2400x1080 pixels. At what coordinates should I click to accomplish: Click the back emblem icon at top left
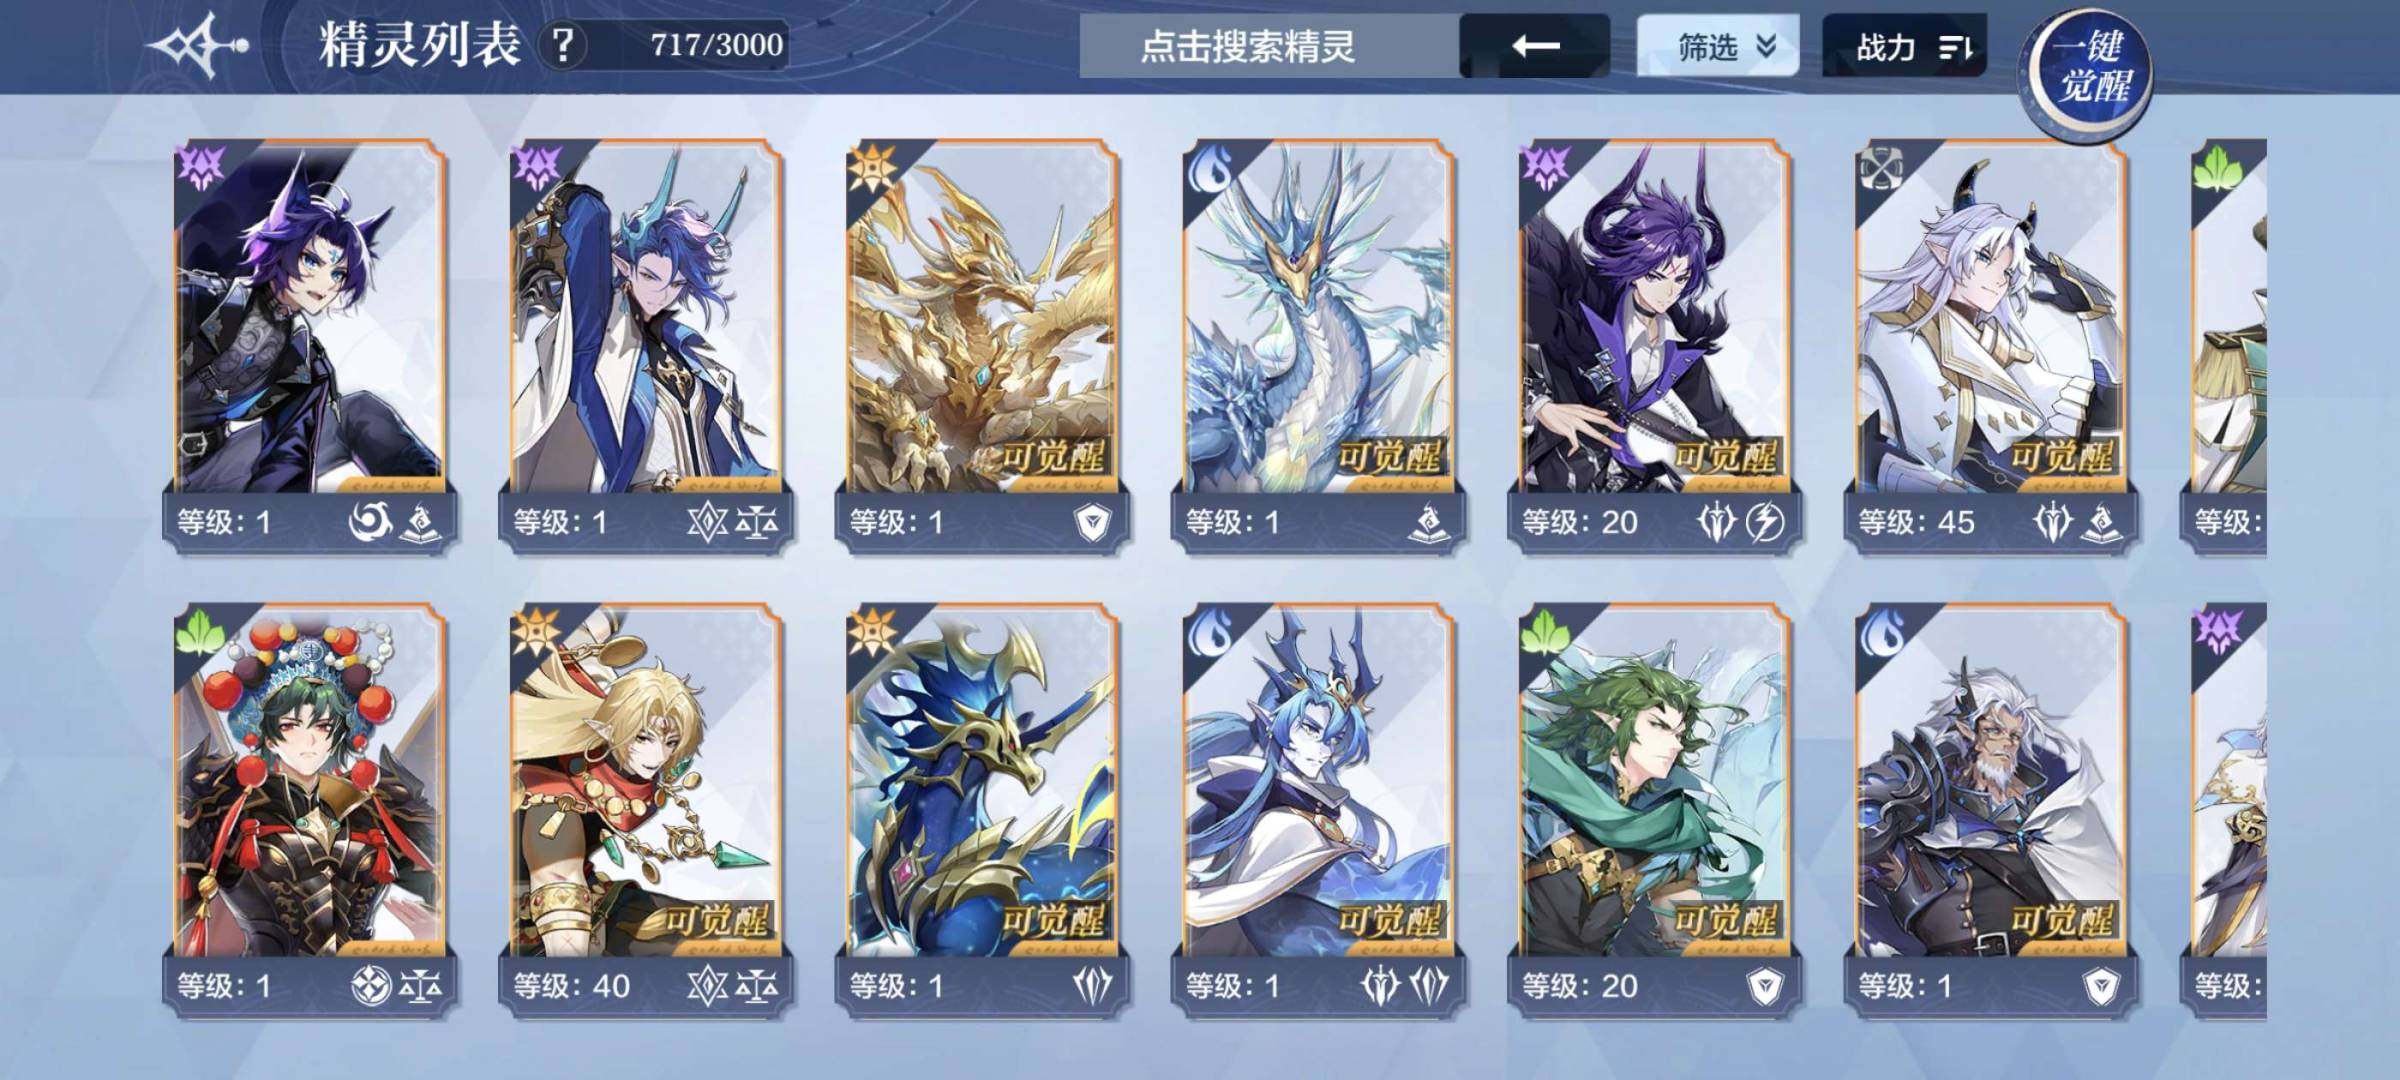(198, 46)
